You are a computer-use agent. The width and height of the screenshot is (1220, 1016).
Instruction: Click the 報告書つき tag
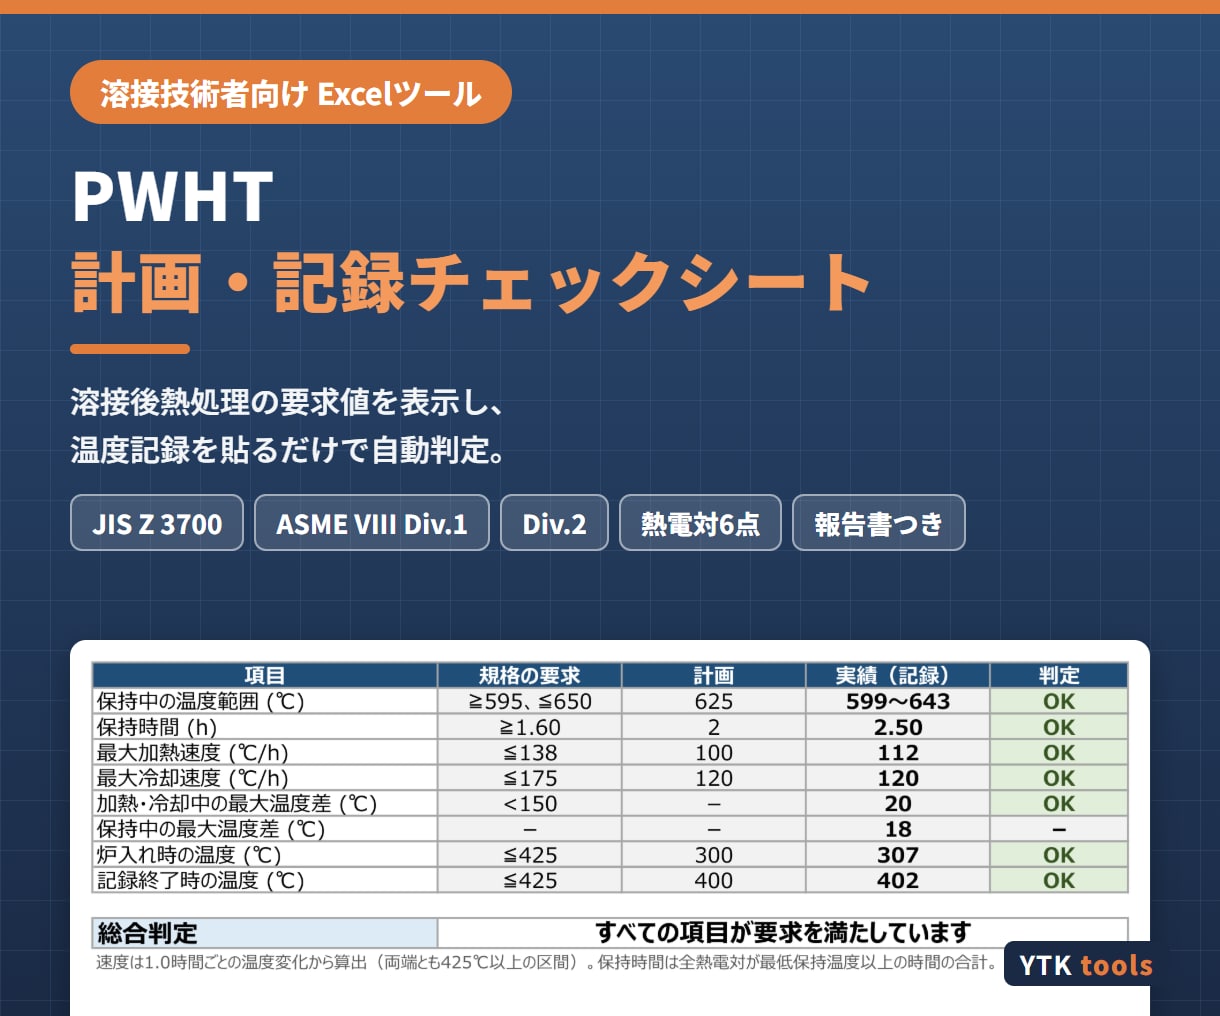click(x=878, y=523)
